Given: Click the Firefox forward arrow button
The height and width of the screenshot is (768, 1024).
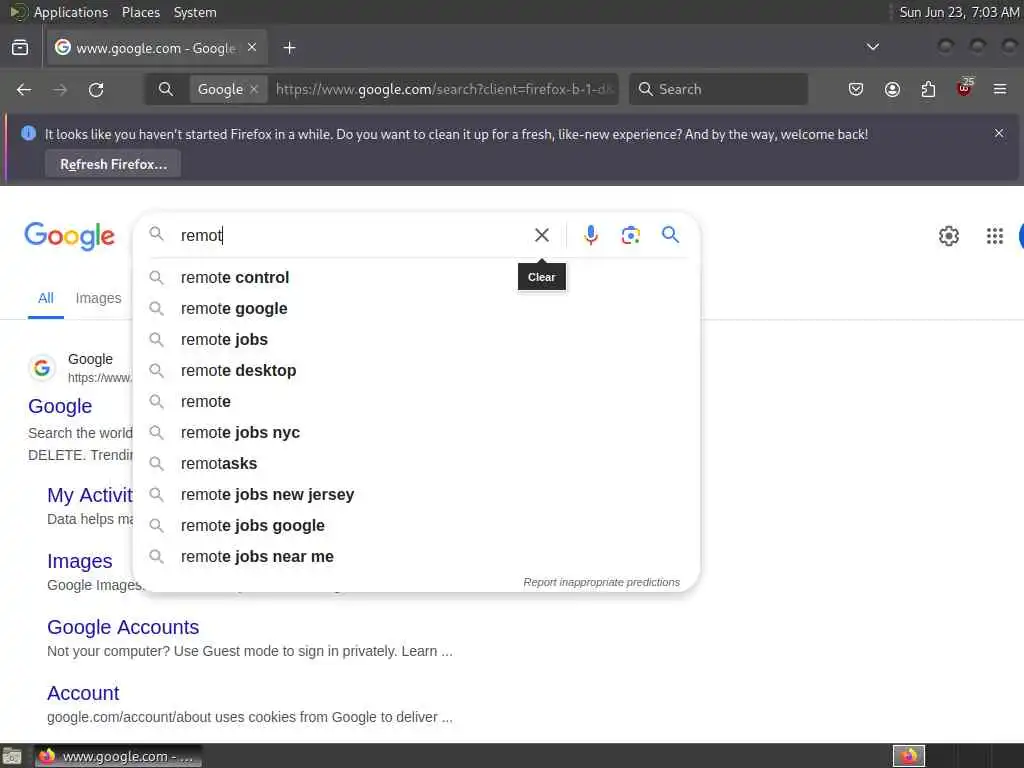Looking at the screenshot, I should click(60, 89).
